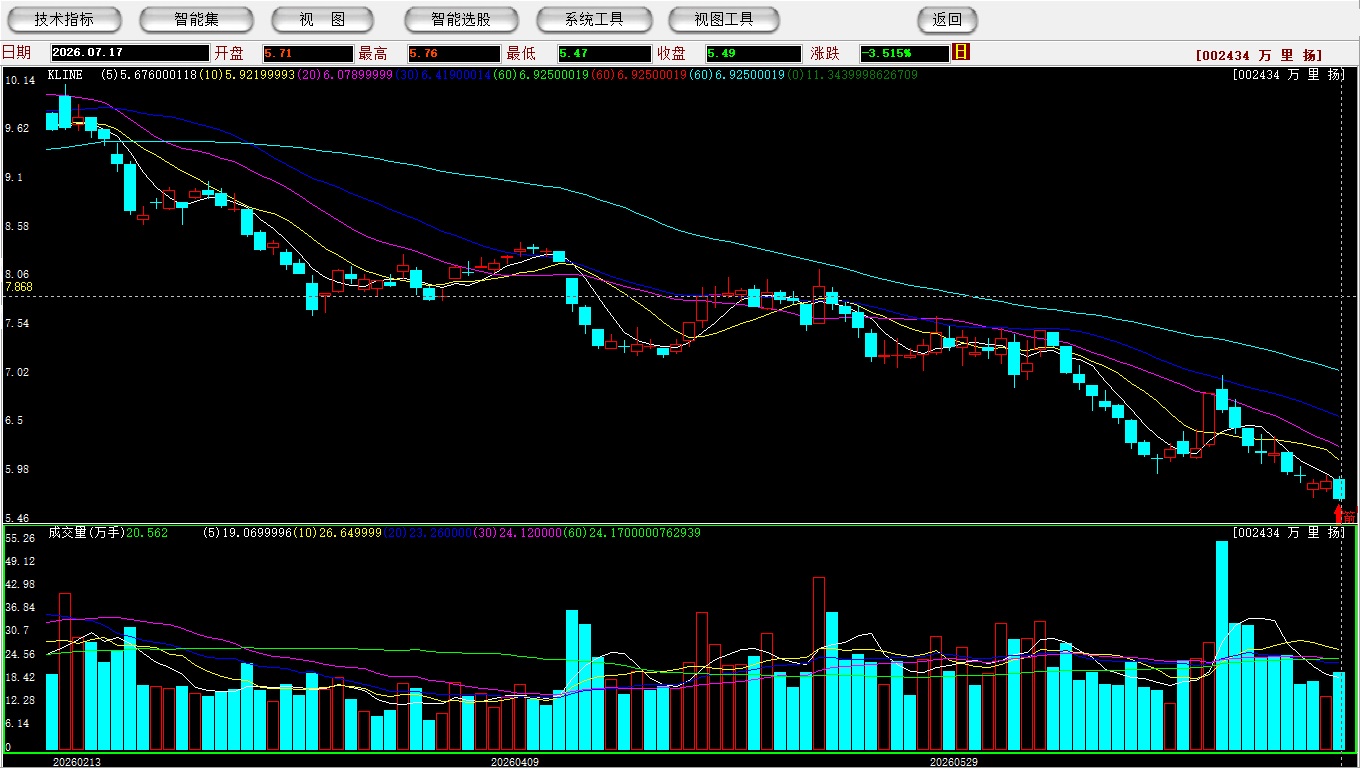Click the 10.14 price axis label
The image size is (1360, 768).
click(x=19, y=80)
